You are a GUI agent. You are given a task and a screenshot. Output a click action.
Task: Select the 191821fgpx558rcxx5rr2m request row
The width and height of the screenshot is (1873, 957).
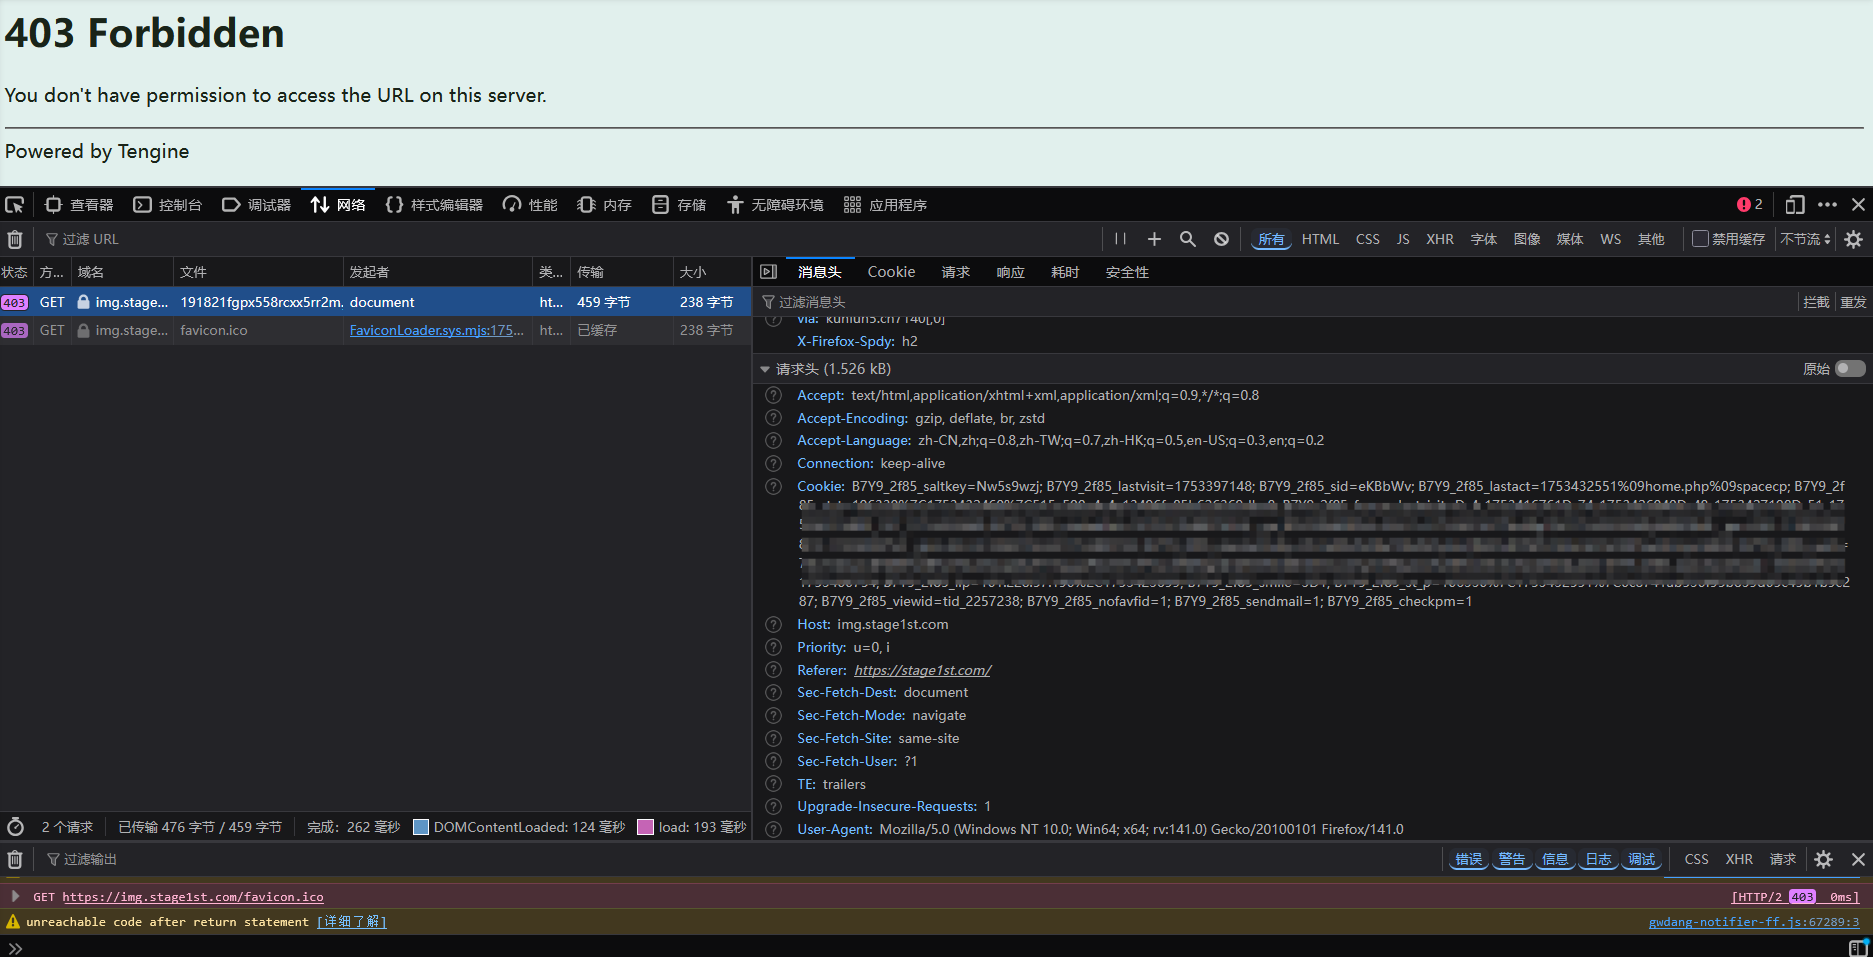point(375,302)
